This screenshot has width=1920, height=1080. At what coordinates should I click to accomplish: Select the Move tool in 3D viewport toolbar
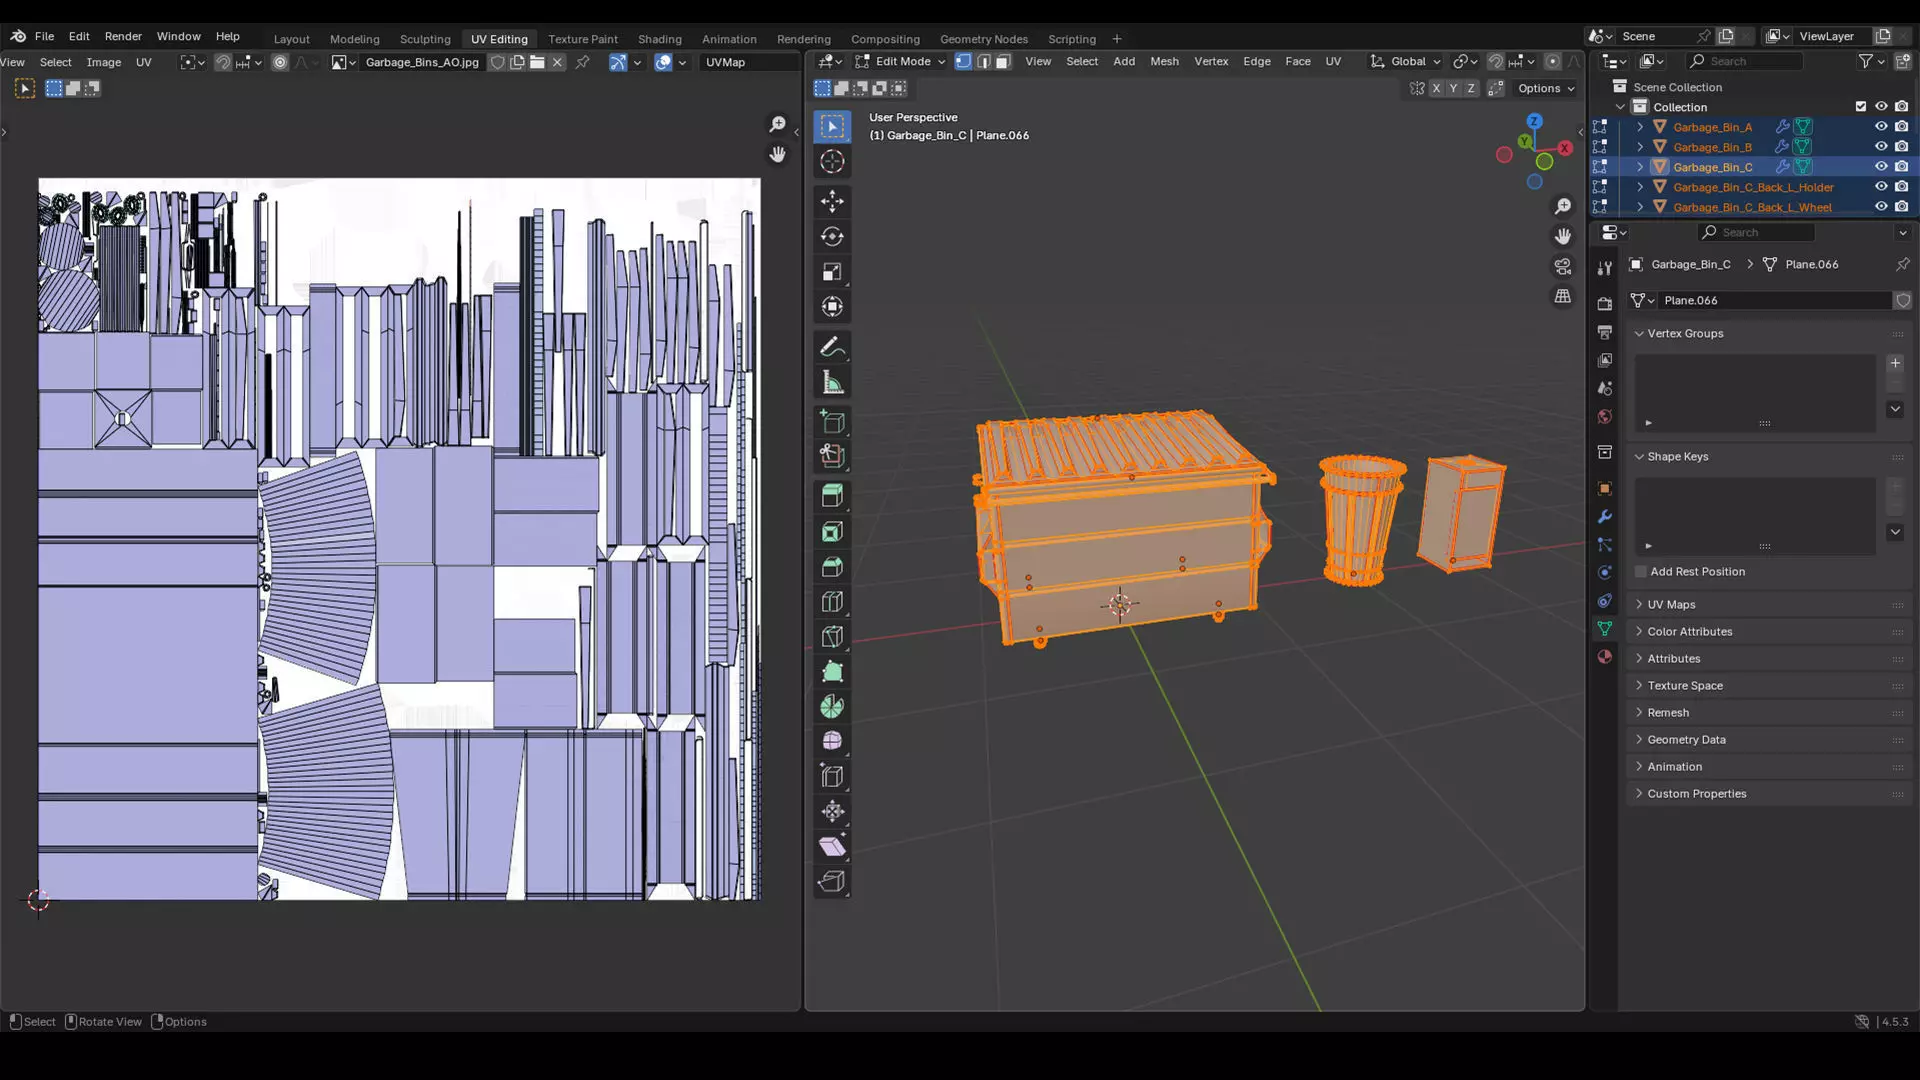(832, 201)
